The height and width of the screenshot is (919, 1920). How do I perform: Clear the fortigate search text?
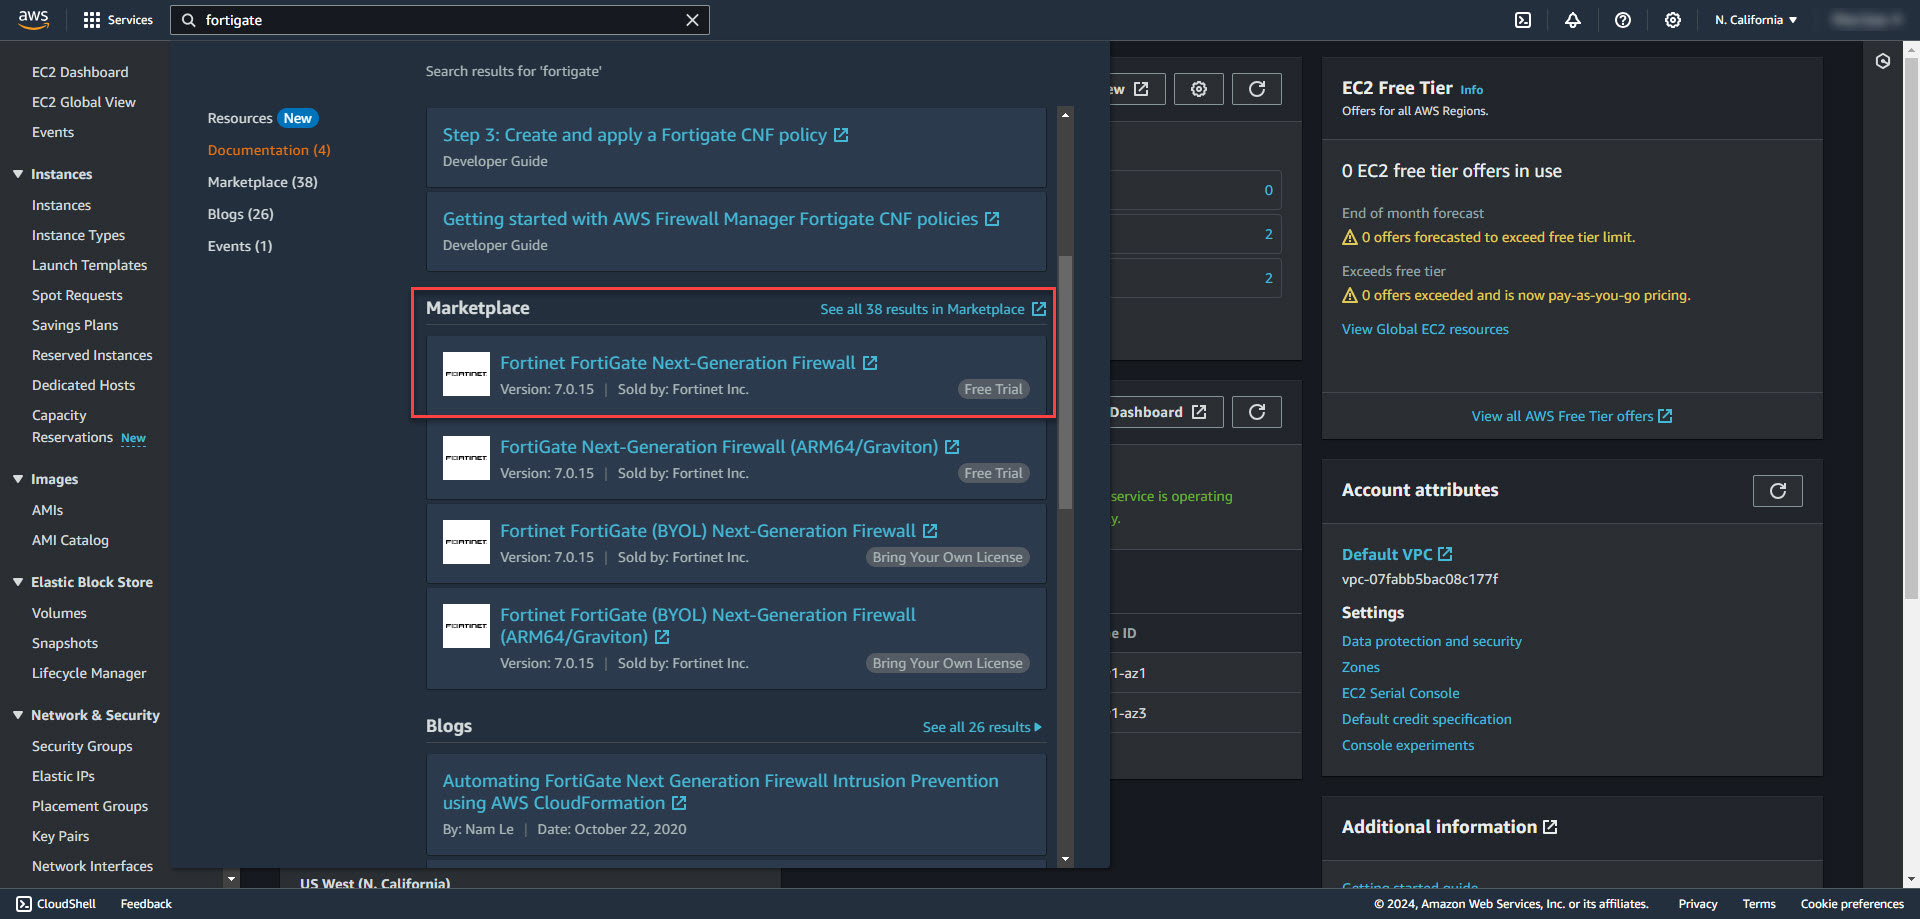692,20
